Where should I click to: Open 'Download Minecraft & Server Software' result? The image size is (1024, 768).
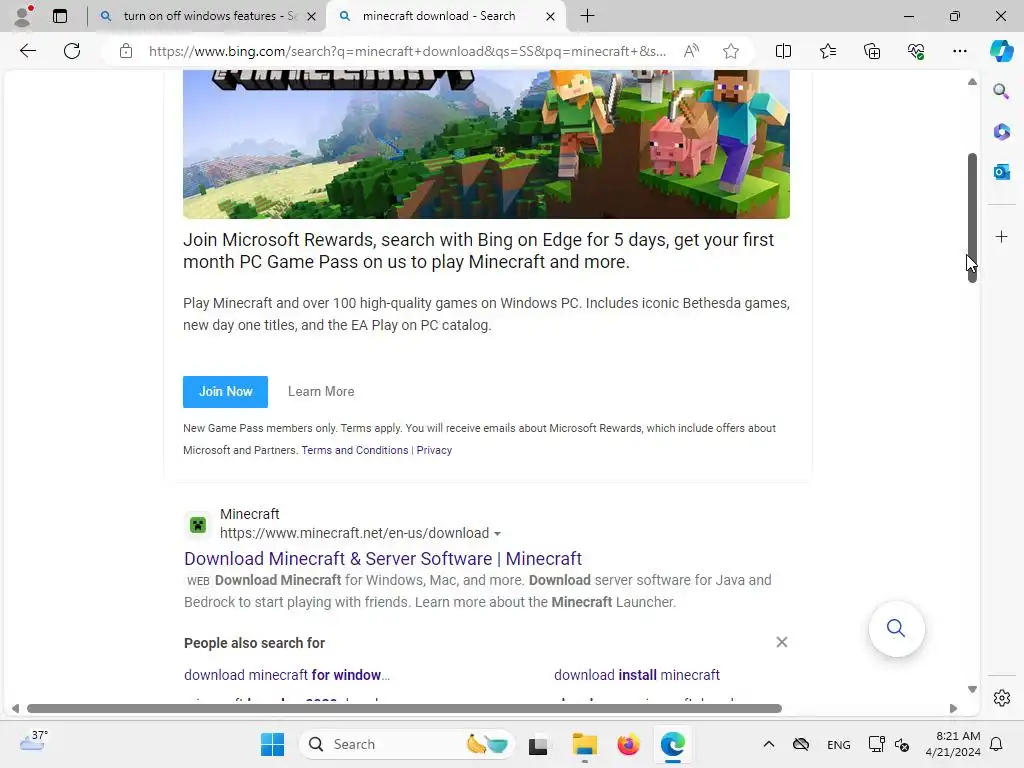(383, 559)
